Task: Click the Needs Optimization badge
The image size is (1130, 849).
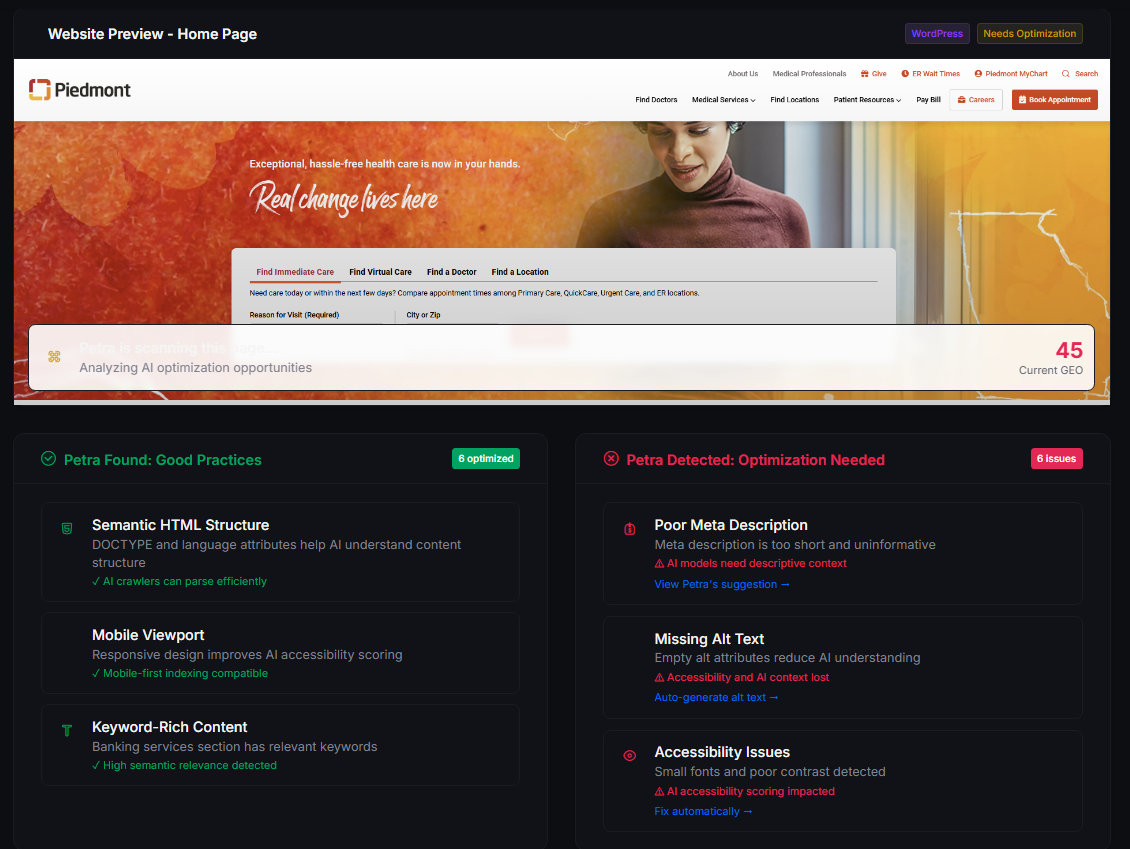Action: click(x=1029, y=33)
